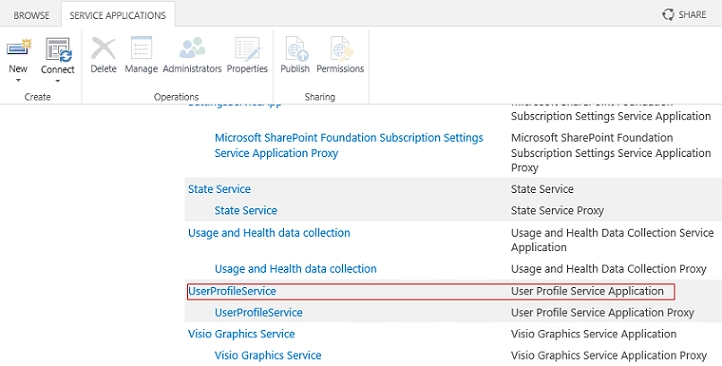The image size is (722, 366).
Task: Select the 'State Service Proxy' type text
Action: click(x=557, y=210)
